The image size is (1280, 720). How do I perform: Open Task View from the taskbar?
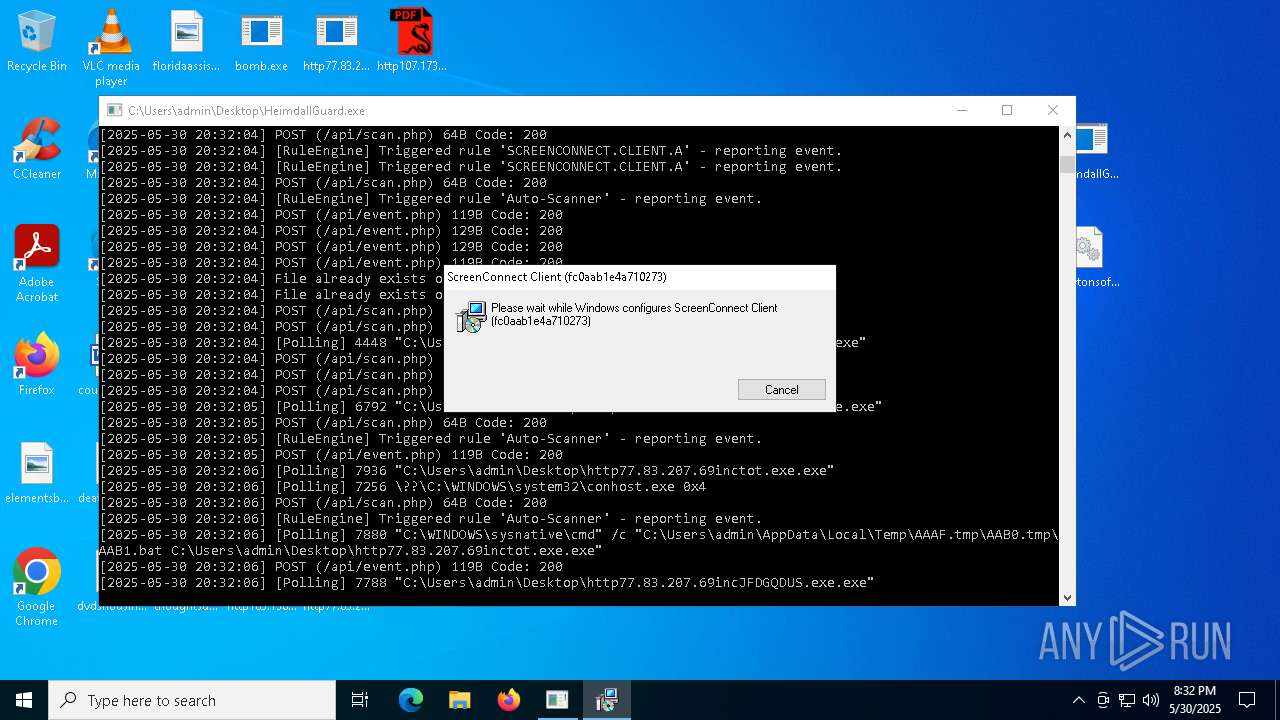(360, 700)
